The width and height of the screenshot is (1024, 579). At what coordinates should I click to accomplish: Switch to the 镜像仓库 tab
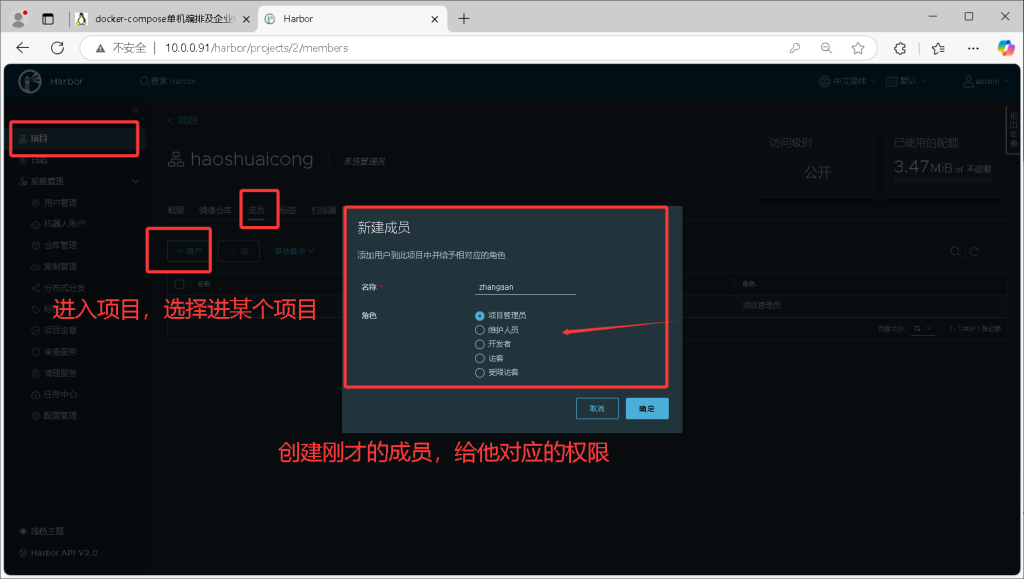tap(215, 210)
